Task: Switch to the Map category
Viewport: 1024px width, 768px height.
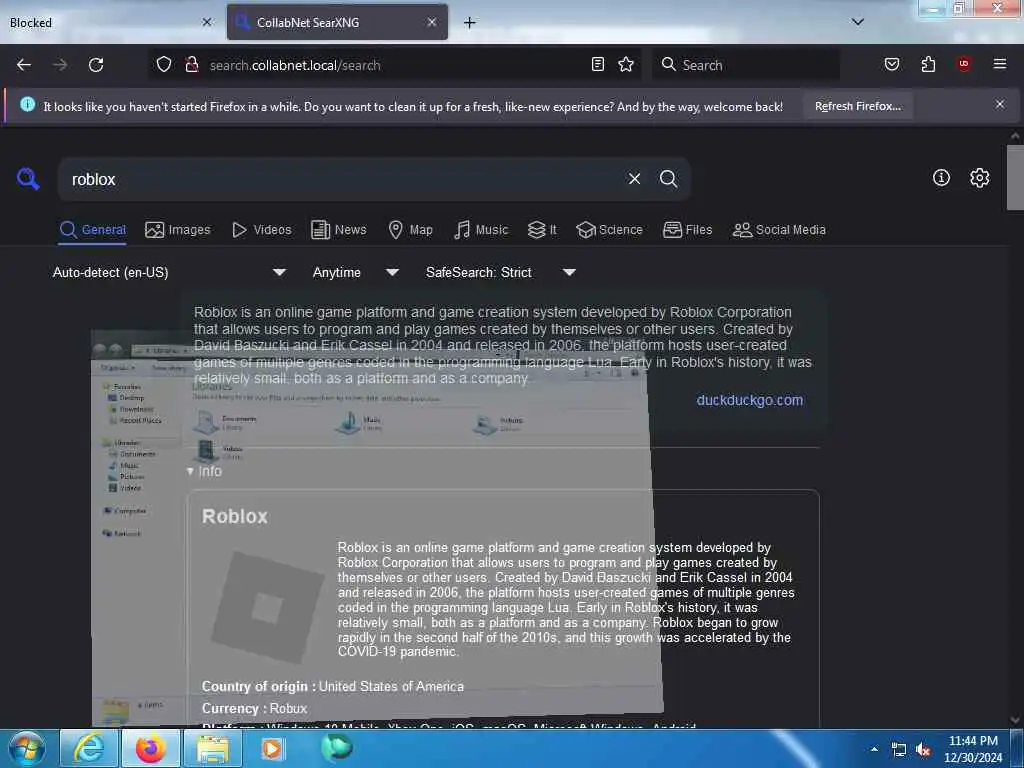Action: coord(410,230)
